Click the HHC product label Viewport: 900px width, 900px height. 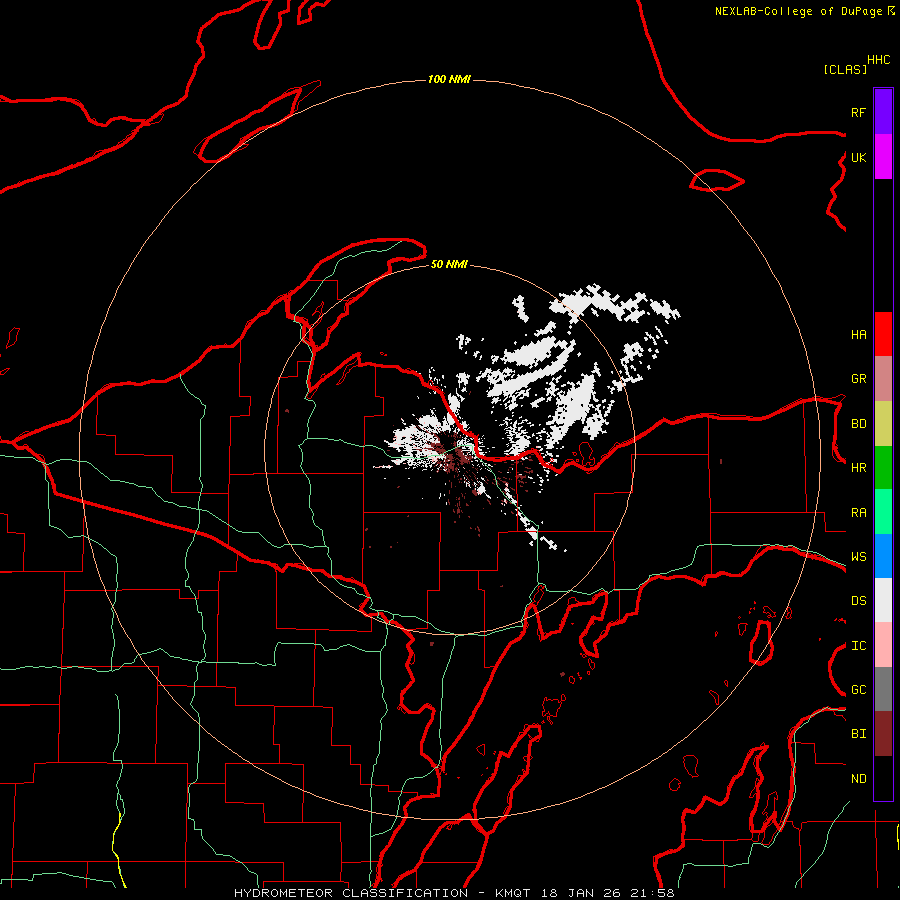coord(878,60)
